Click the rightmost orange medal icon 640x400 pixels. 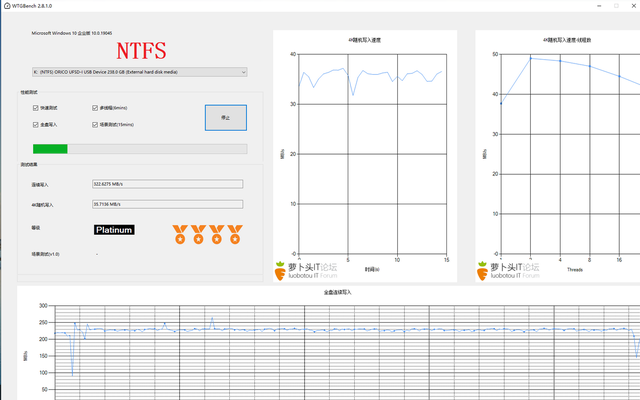(235, 234)
